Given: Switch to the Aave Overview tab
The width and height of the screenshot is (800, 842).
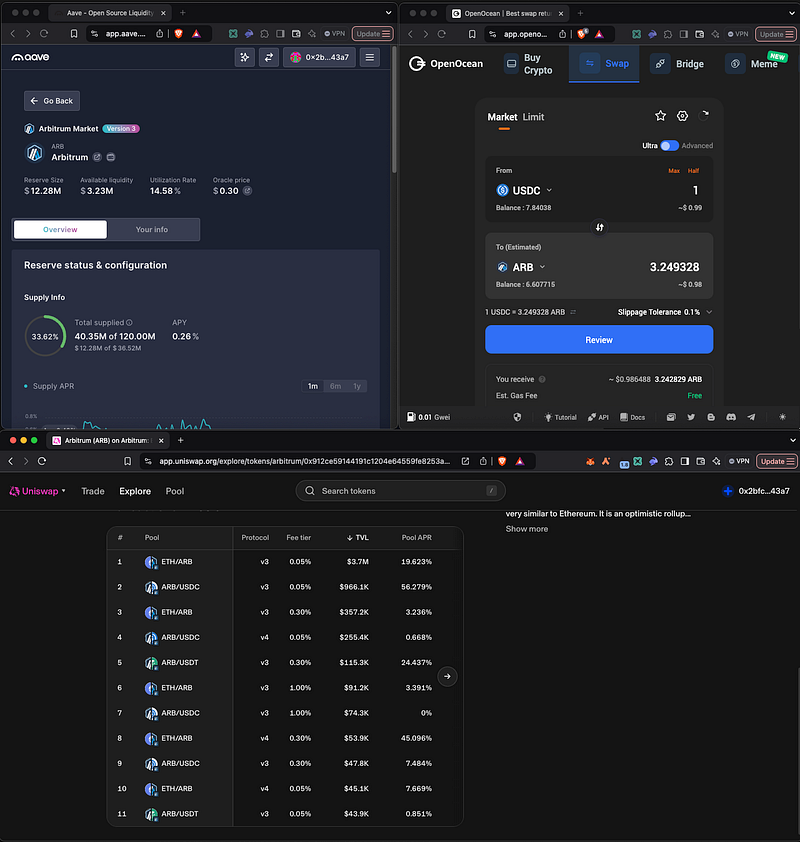Looking at the screenshot, I should tap(60, 229).
